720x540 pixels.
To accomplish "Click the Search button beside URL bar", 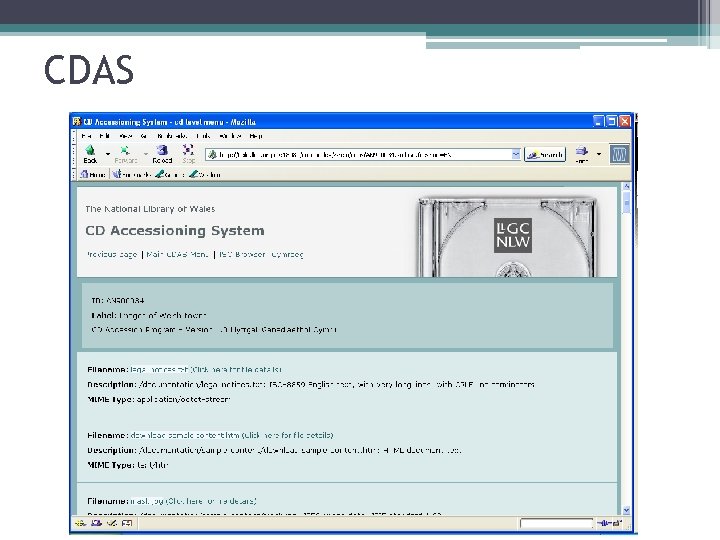I will [x=545, y=155].
